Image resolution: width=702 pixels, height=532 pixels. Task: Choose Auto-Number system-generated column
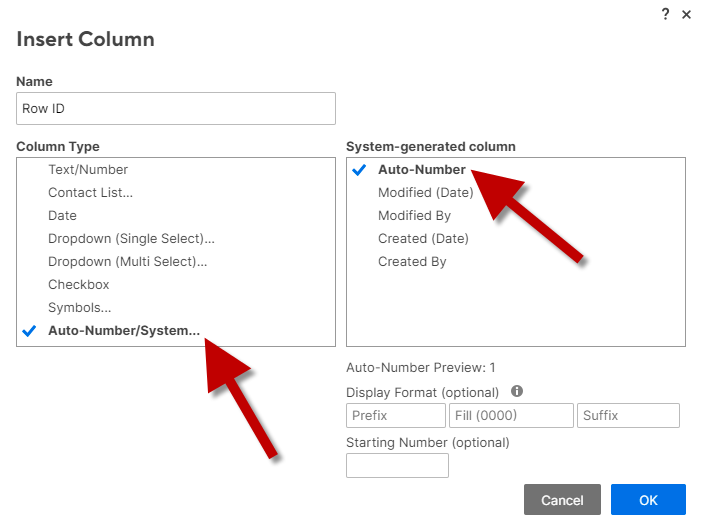(422, 170)
